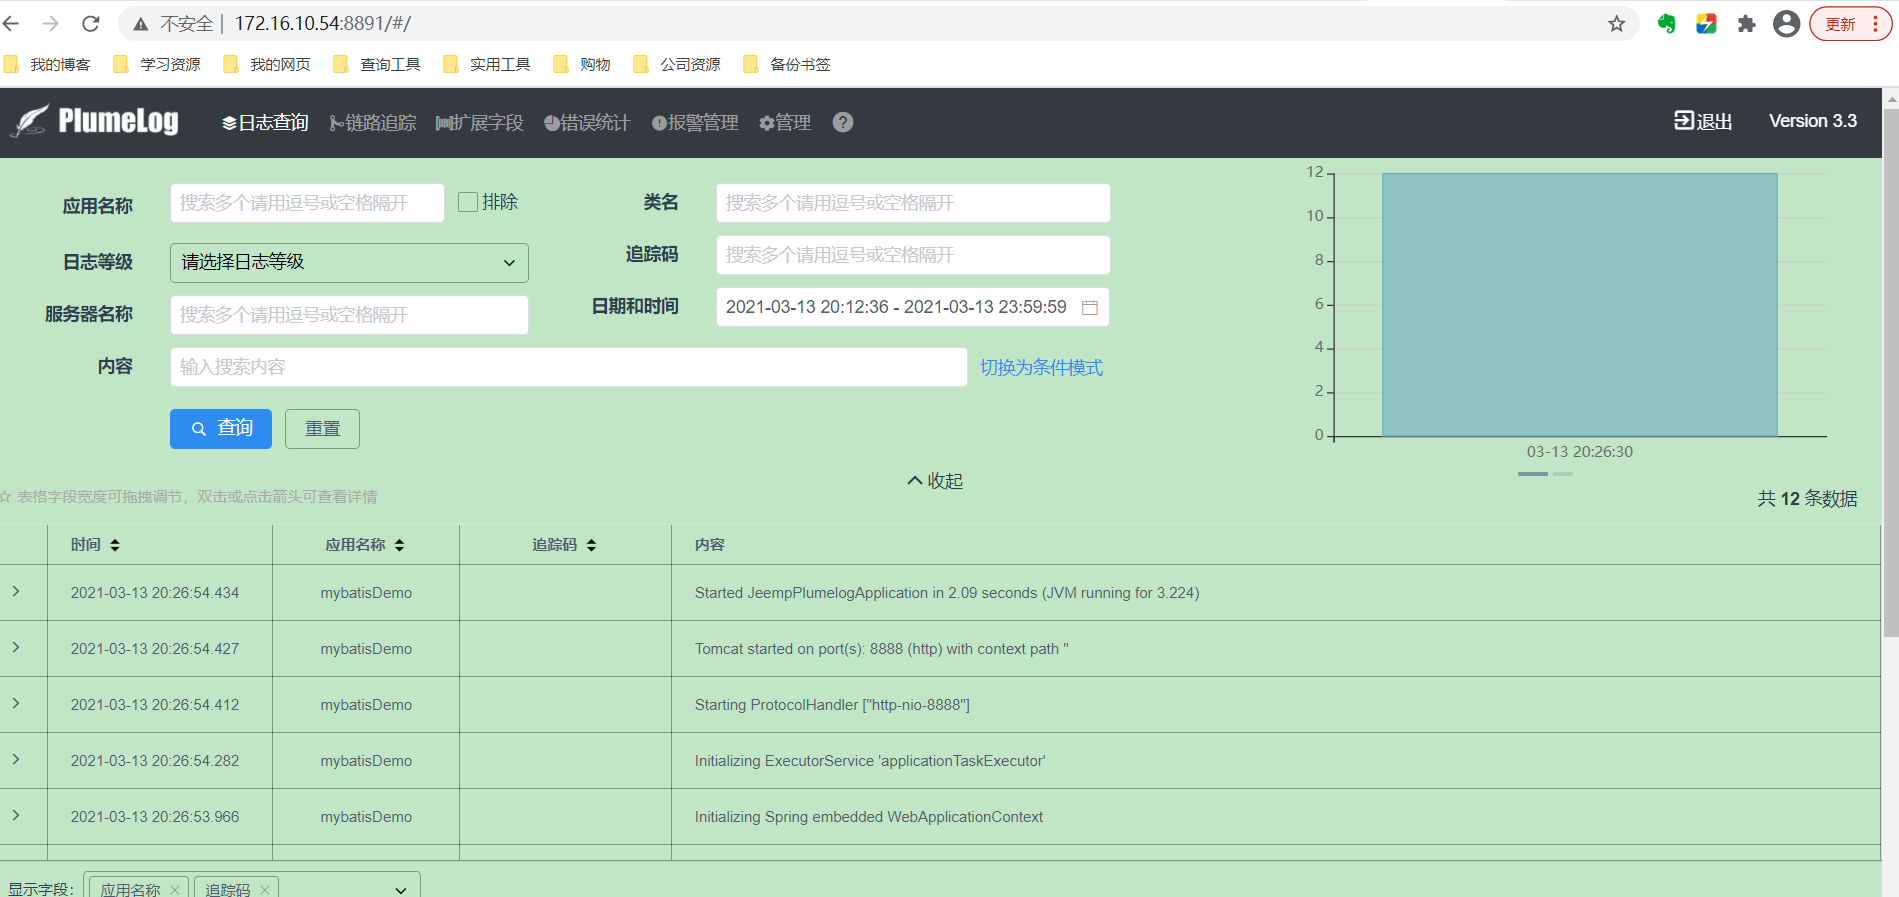The width and height of the screenshot is (1899, 897).
Task: Open the help question mark icon
Action: 843,122
